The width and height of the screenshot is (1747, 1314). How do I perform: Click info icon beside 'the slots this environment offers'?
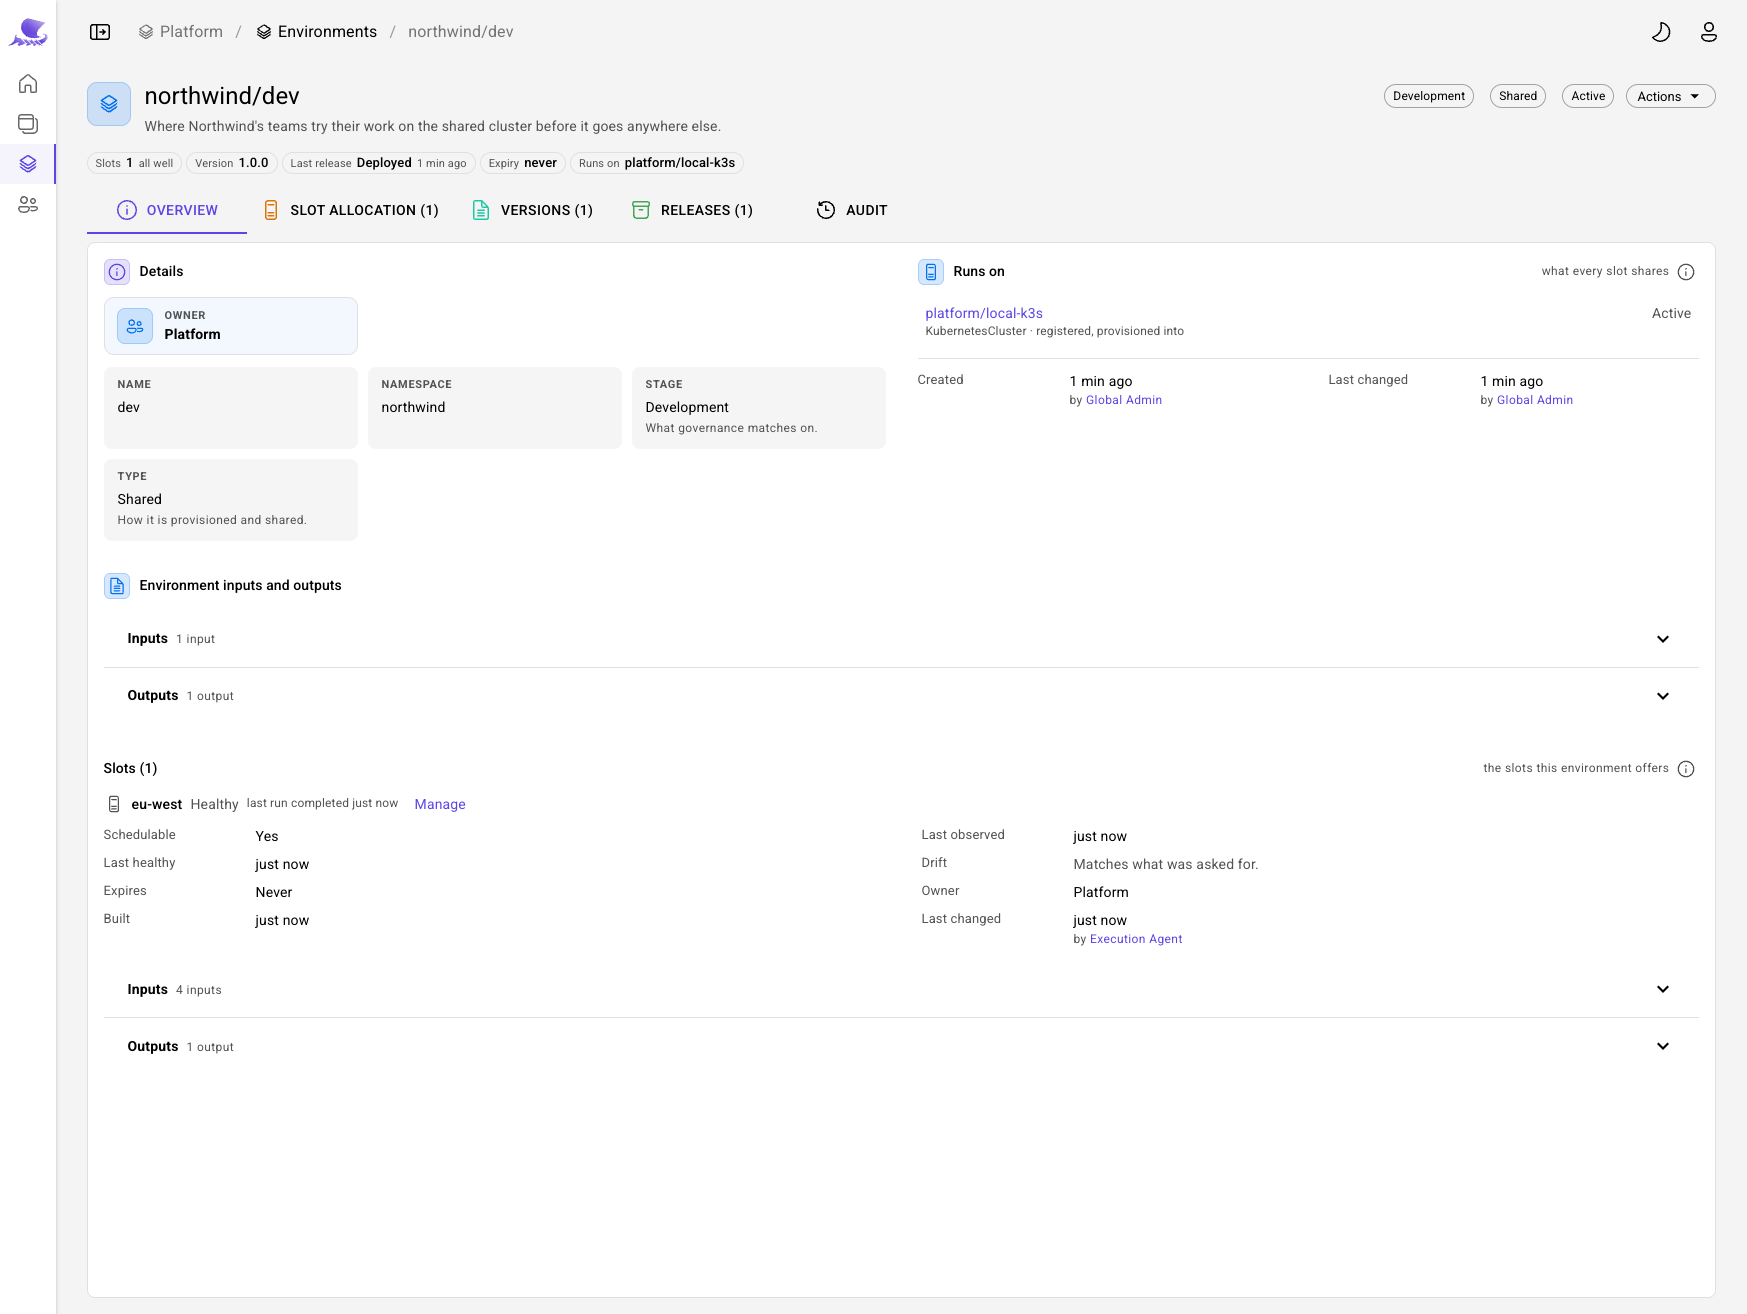coord(1686,769)
